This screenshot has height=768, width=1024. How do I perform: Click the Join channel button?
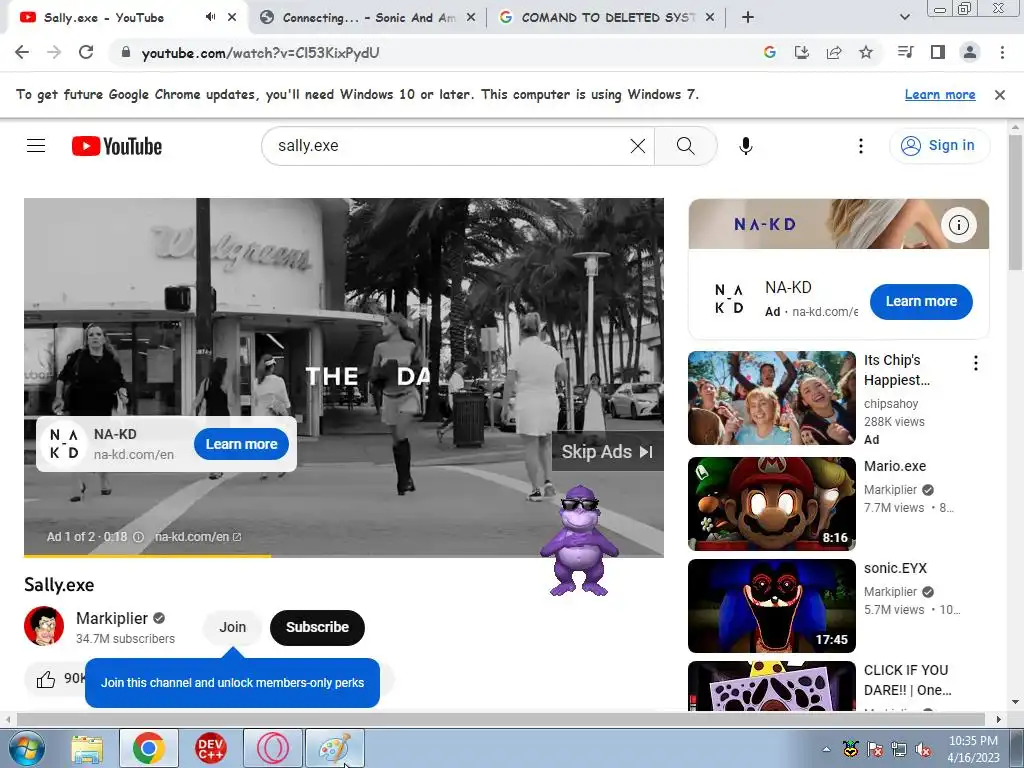(232, 628)
